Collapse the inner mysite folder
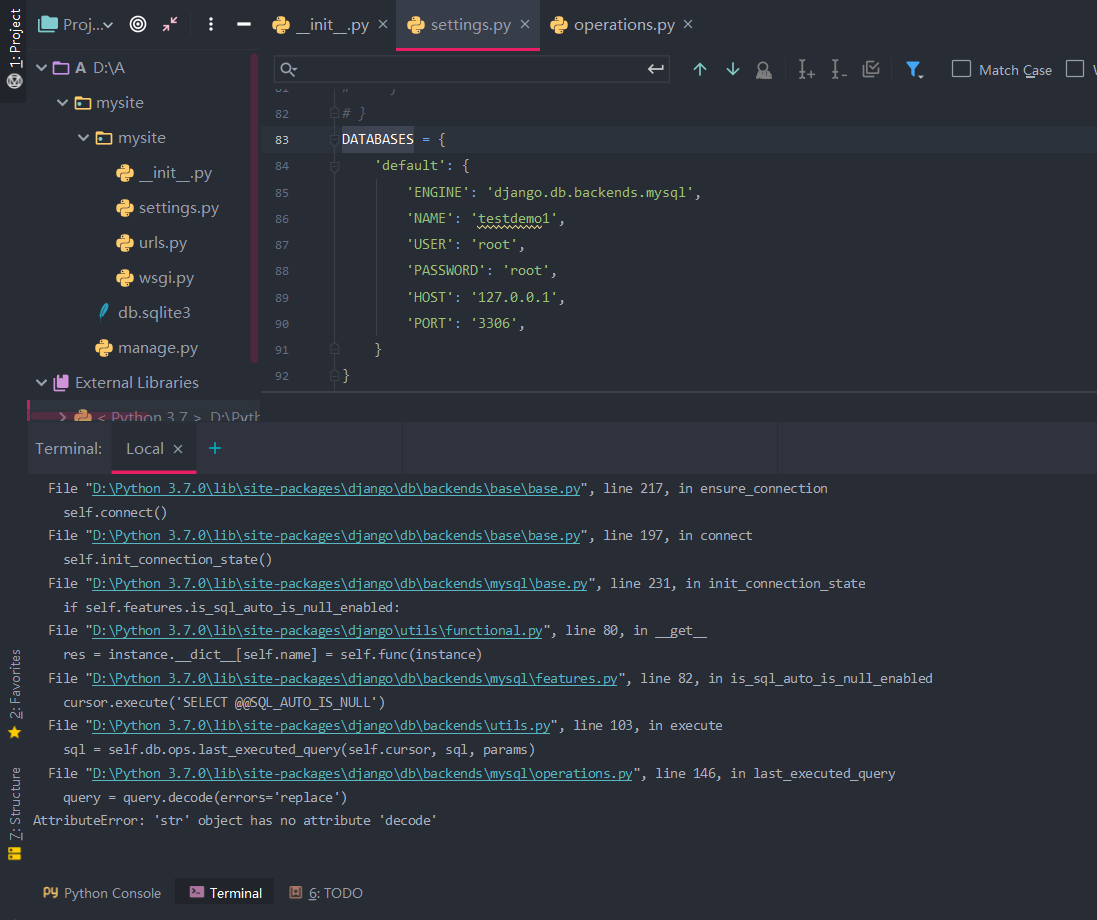This screenshot has width=1097, height=920. 83,138
